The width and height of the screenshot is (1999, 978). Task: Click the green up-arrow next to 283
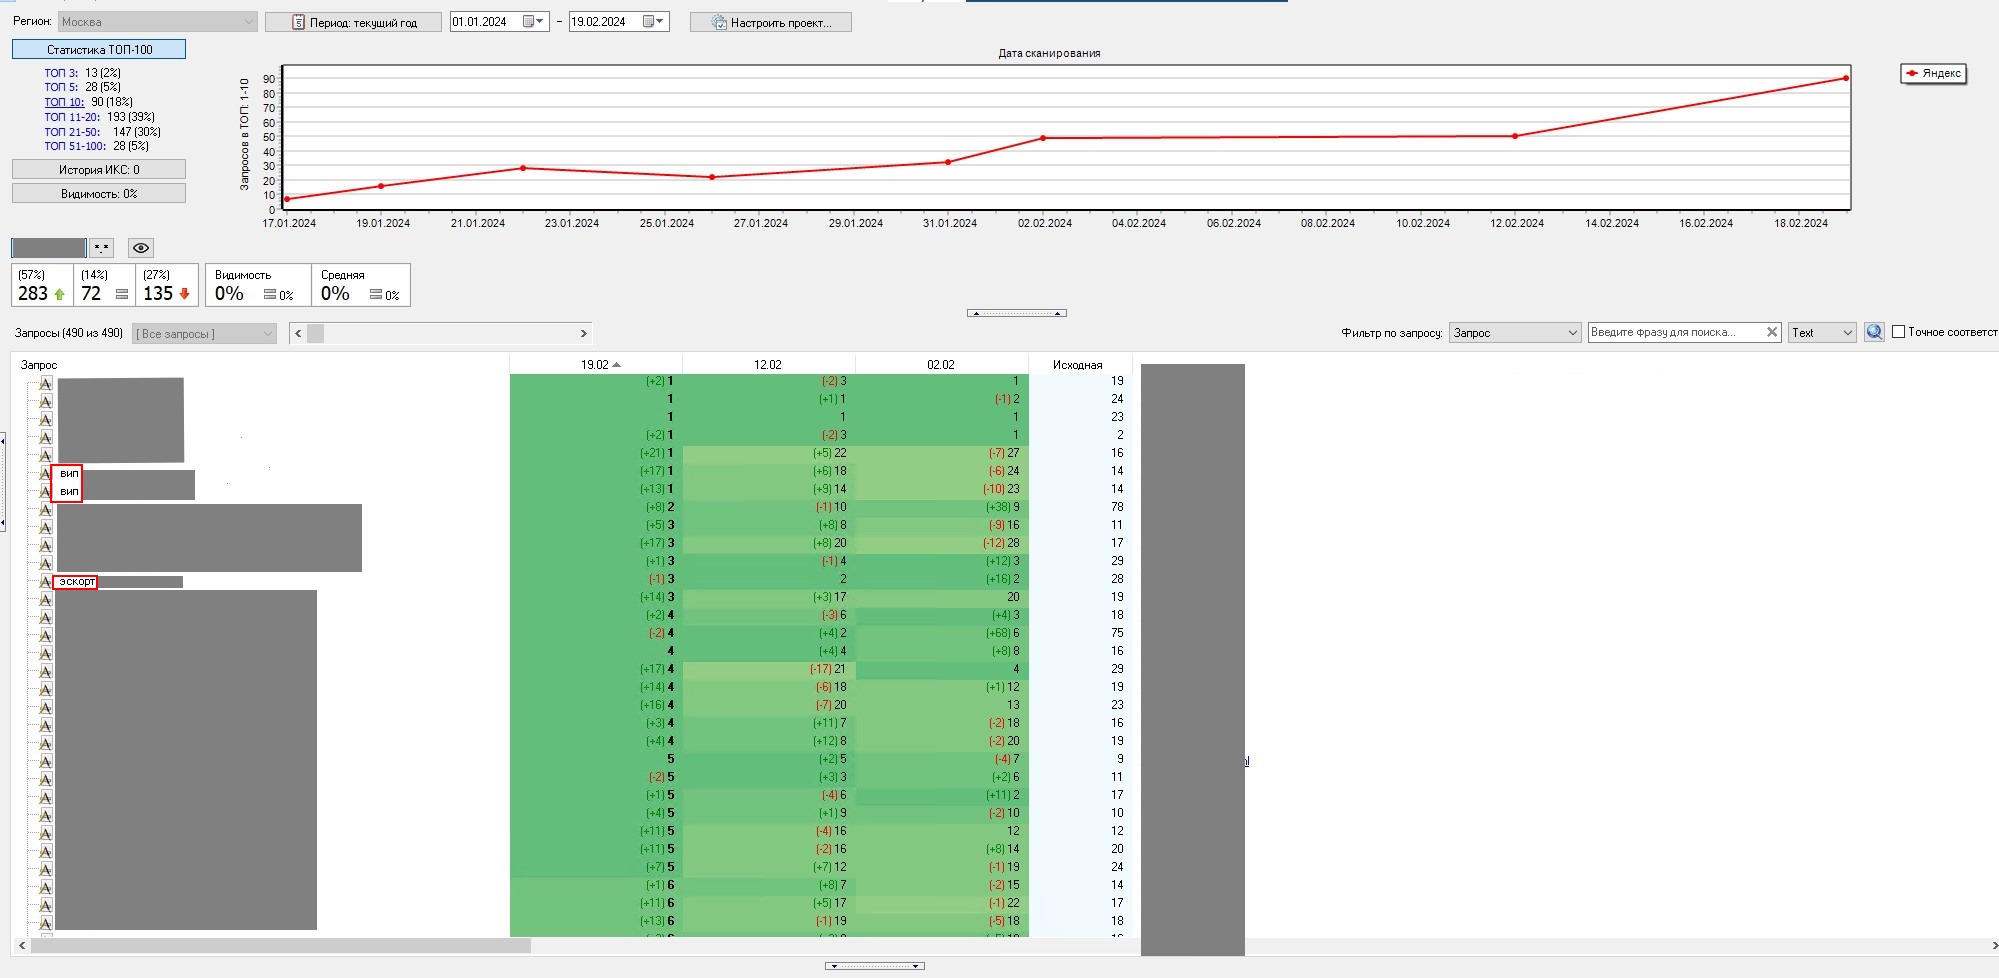click(60, 294)
